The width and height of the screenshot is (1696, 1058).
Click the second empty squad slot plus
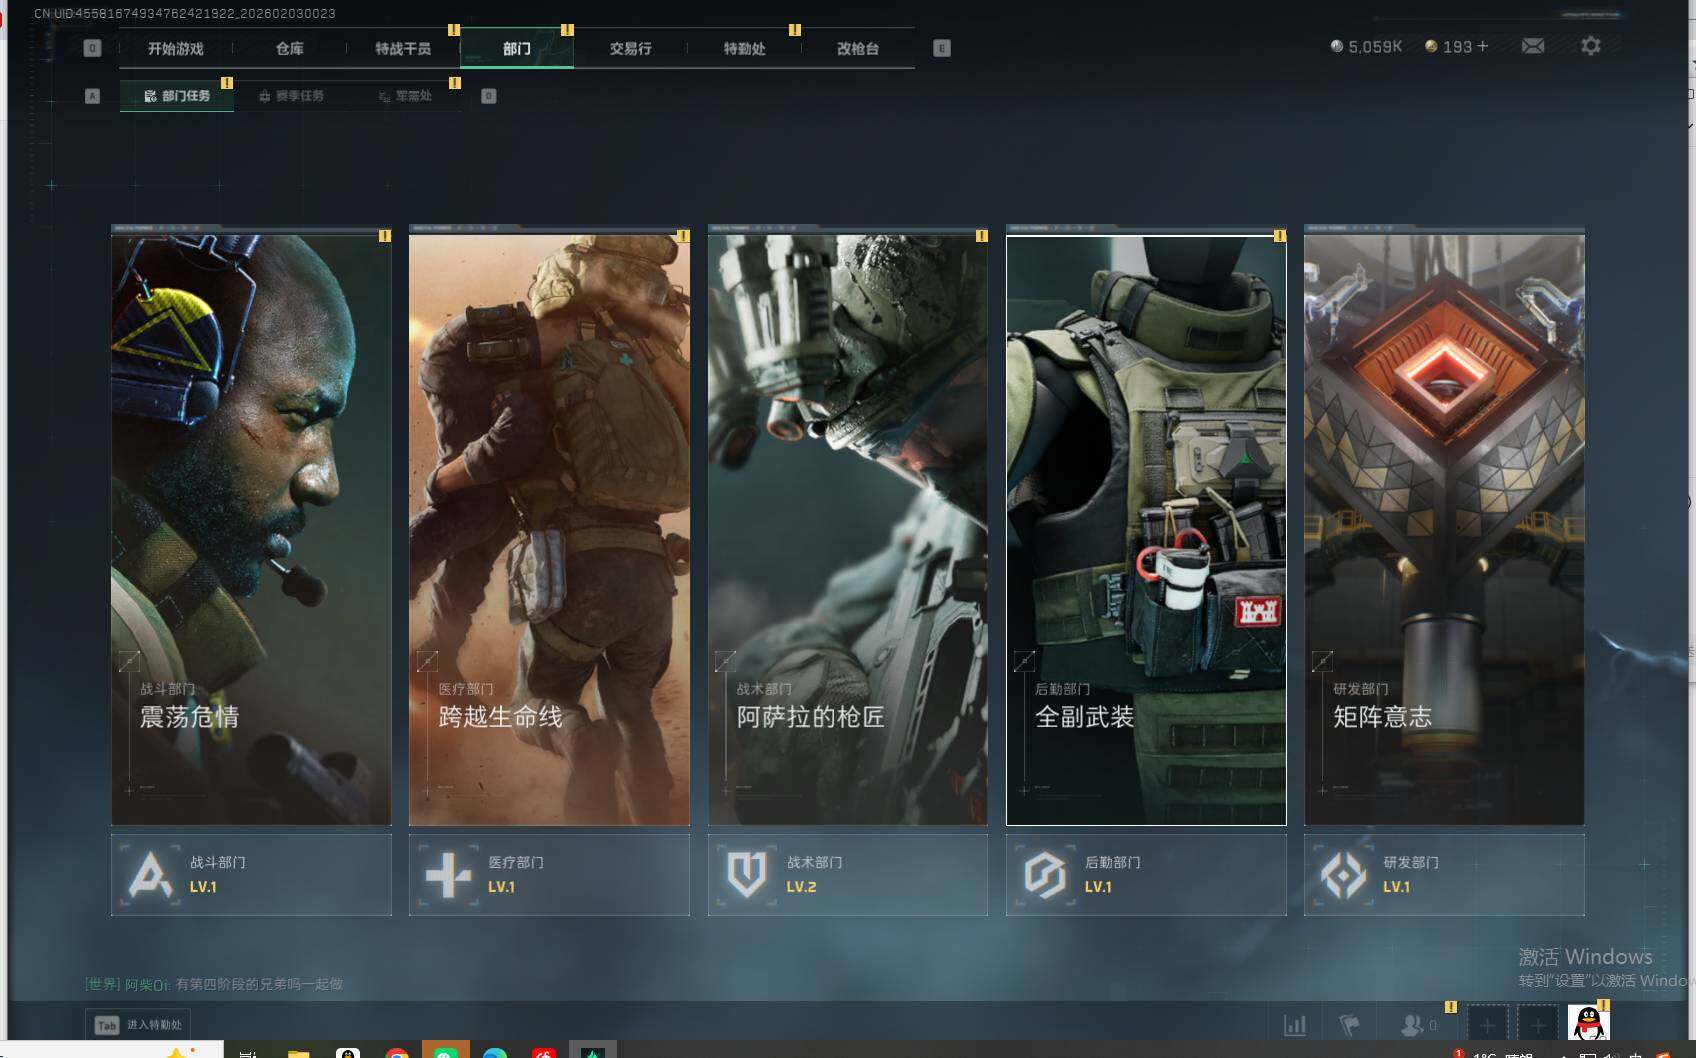[x=1538, y=1024]
